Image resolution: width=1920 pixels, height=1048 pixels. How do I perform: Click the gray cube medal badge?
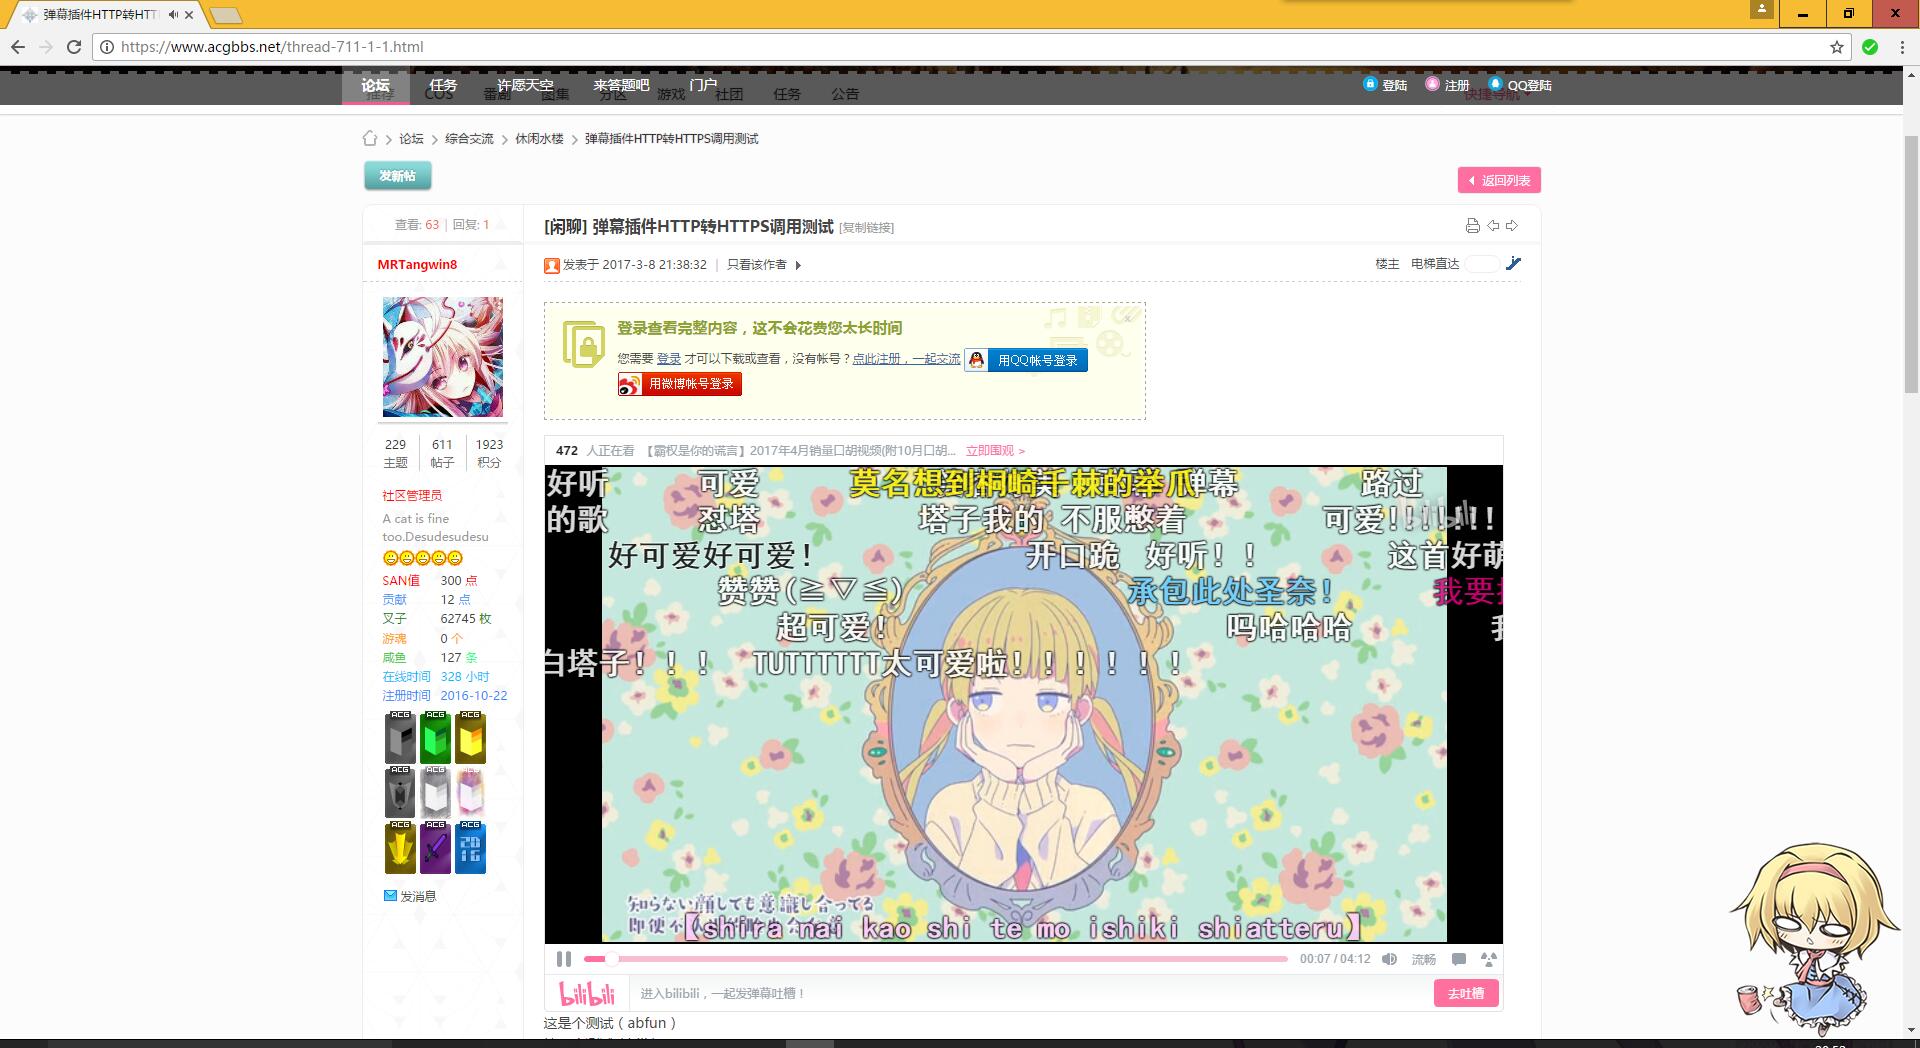click(400, 737)
